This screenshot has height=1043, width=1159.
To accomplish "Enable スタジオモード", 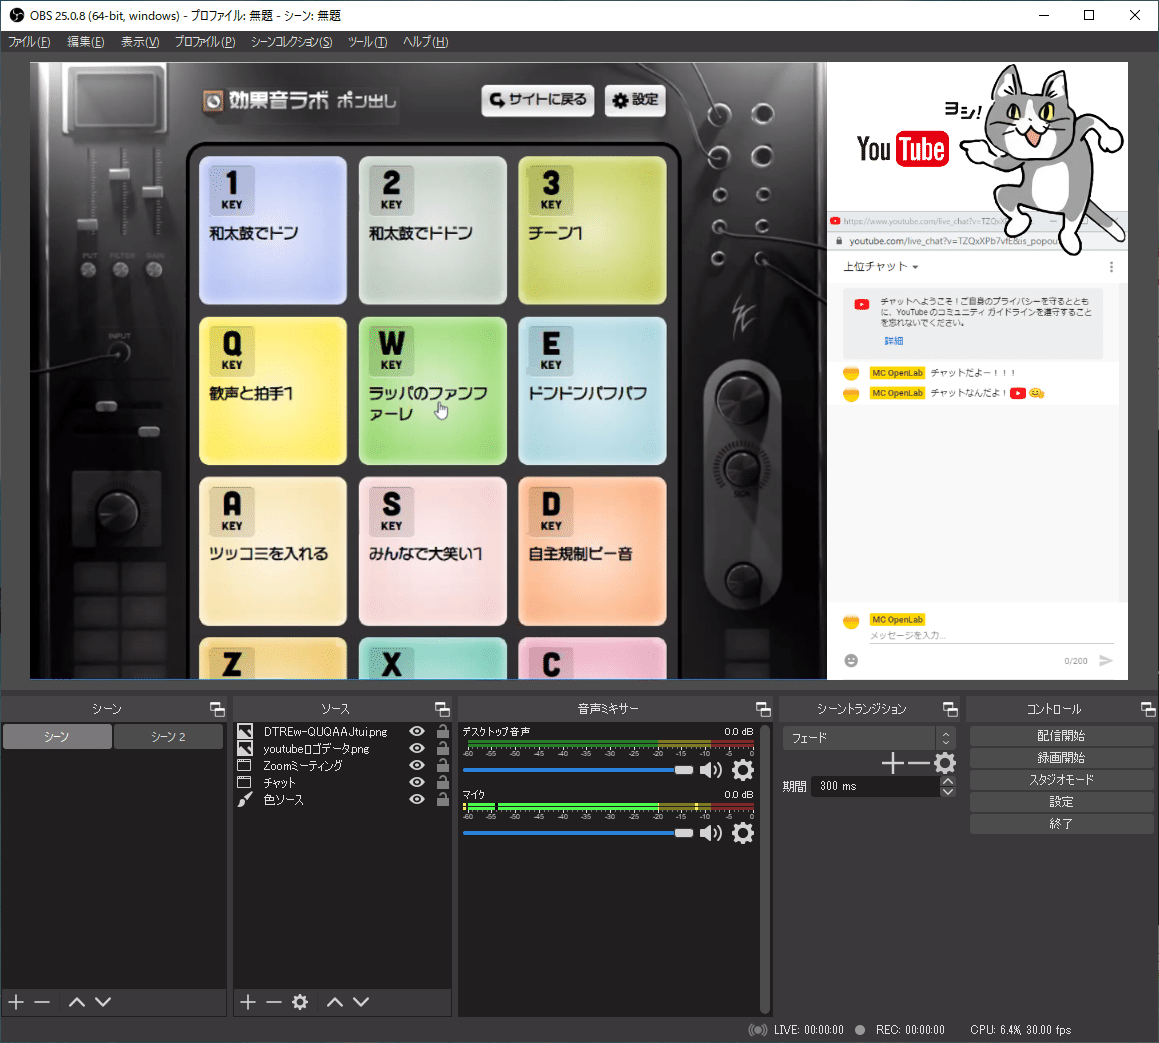I will click(1061, 779).
